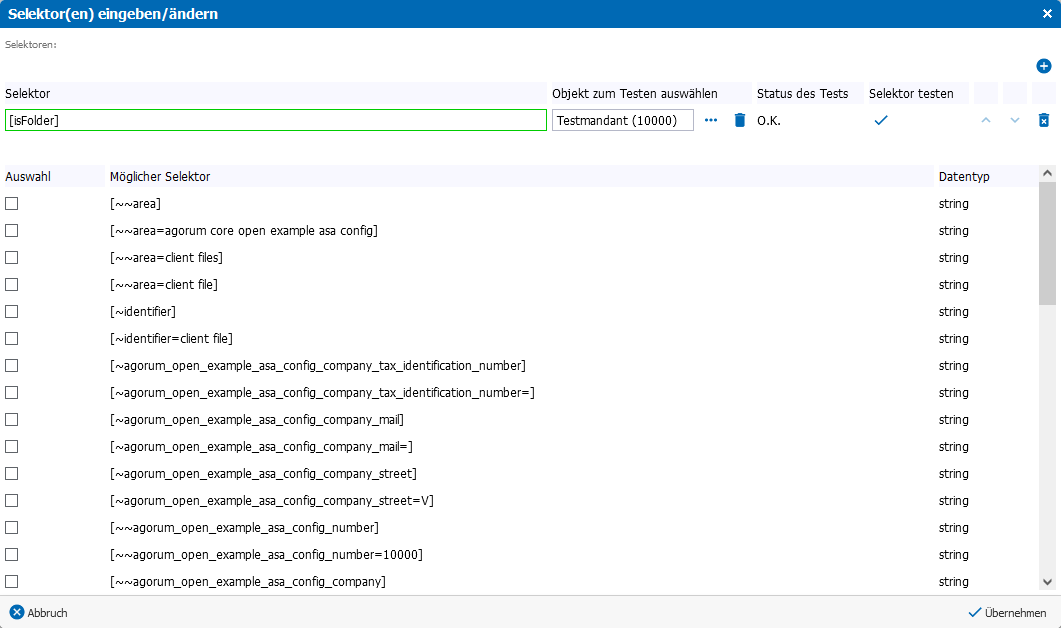The width and height of the screenshot is (1061, 628).
Task: Move selector row down arrow
Action: (x=1014, y=120)
